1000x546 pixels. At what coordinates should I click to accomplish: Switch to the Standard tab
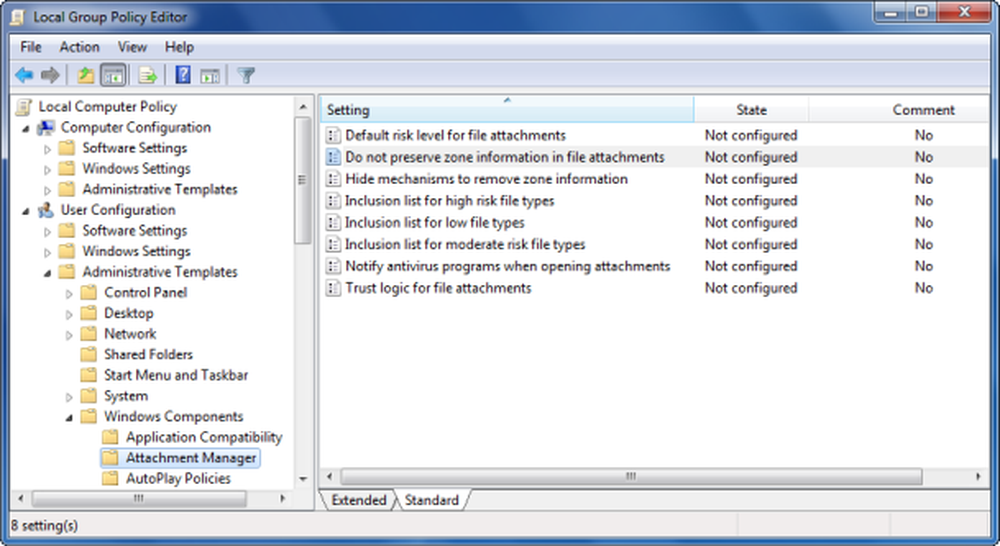pos(432,500)
